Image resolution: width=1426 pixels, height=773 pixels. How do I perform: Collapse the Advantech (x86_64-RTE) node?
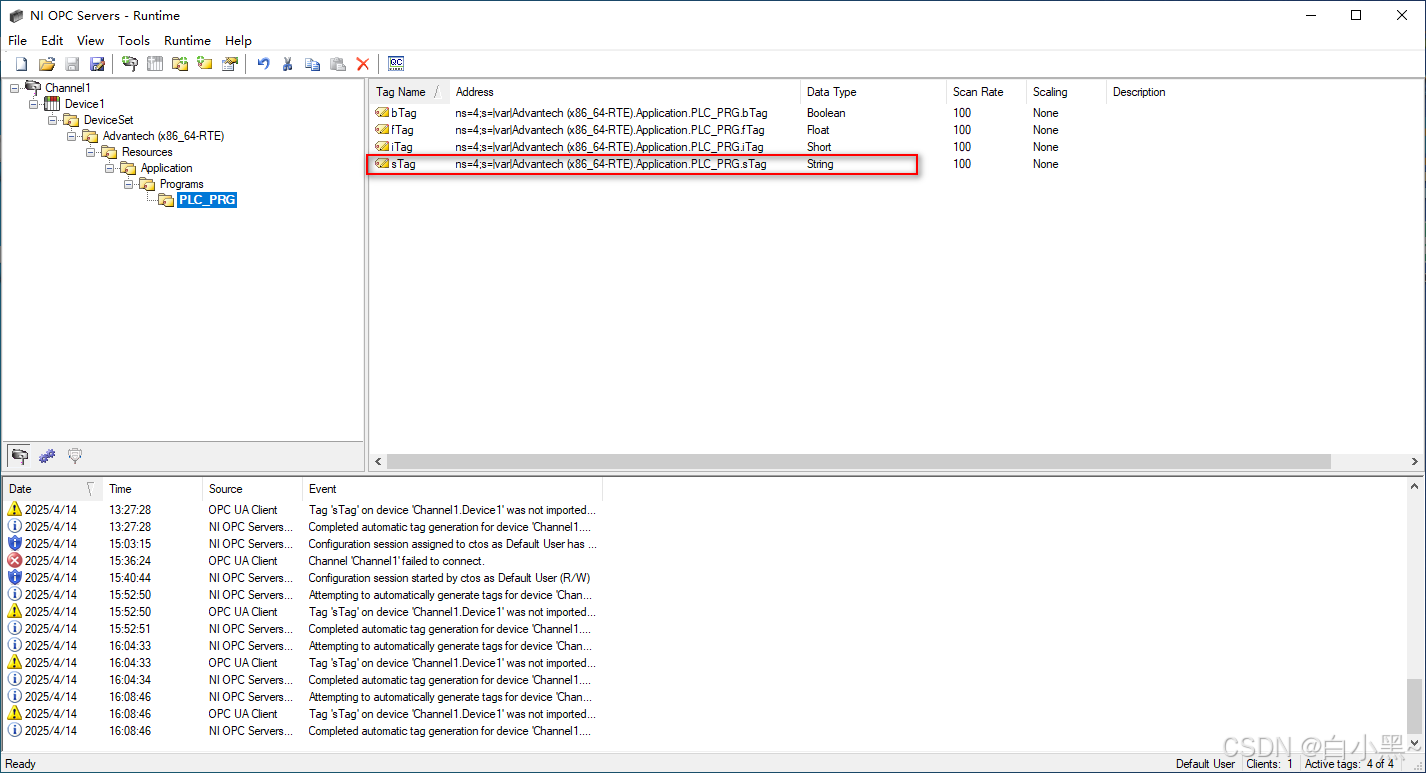click(x=72, y=136)
